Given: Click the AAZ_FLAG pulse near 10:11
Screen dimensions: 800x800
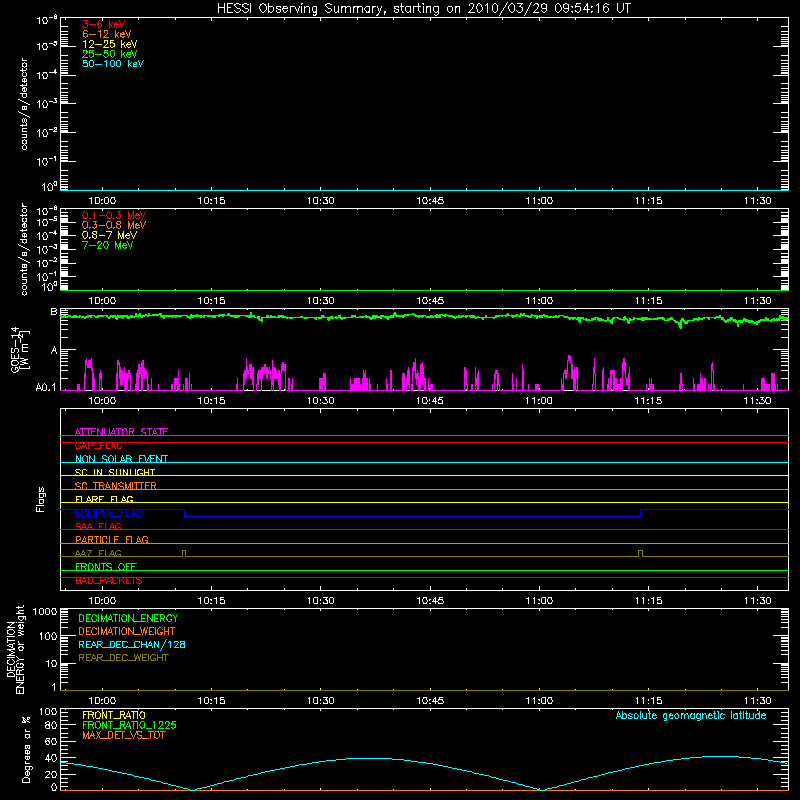Looking at the screenshot, I should click(184, 554).
